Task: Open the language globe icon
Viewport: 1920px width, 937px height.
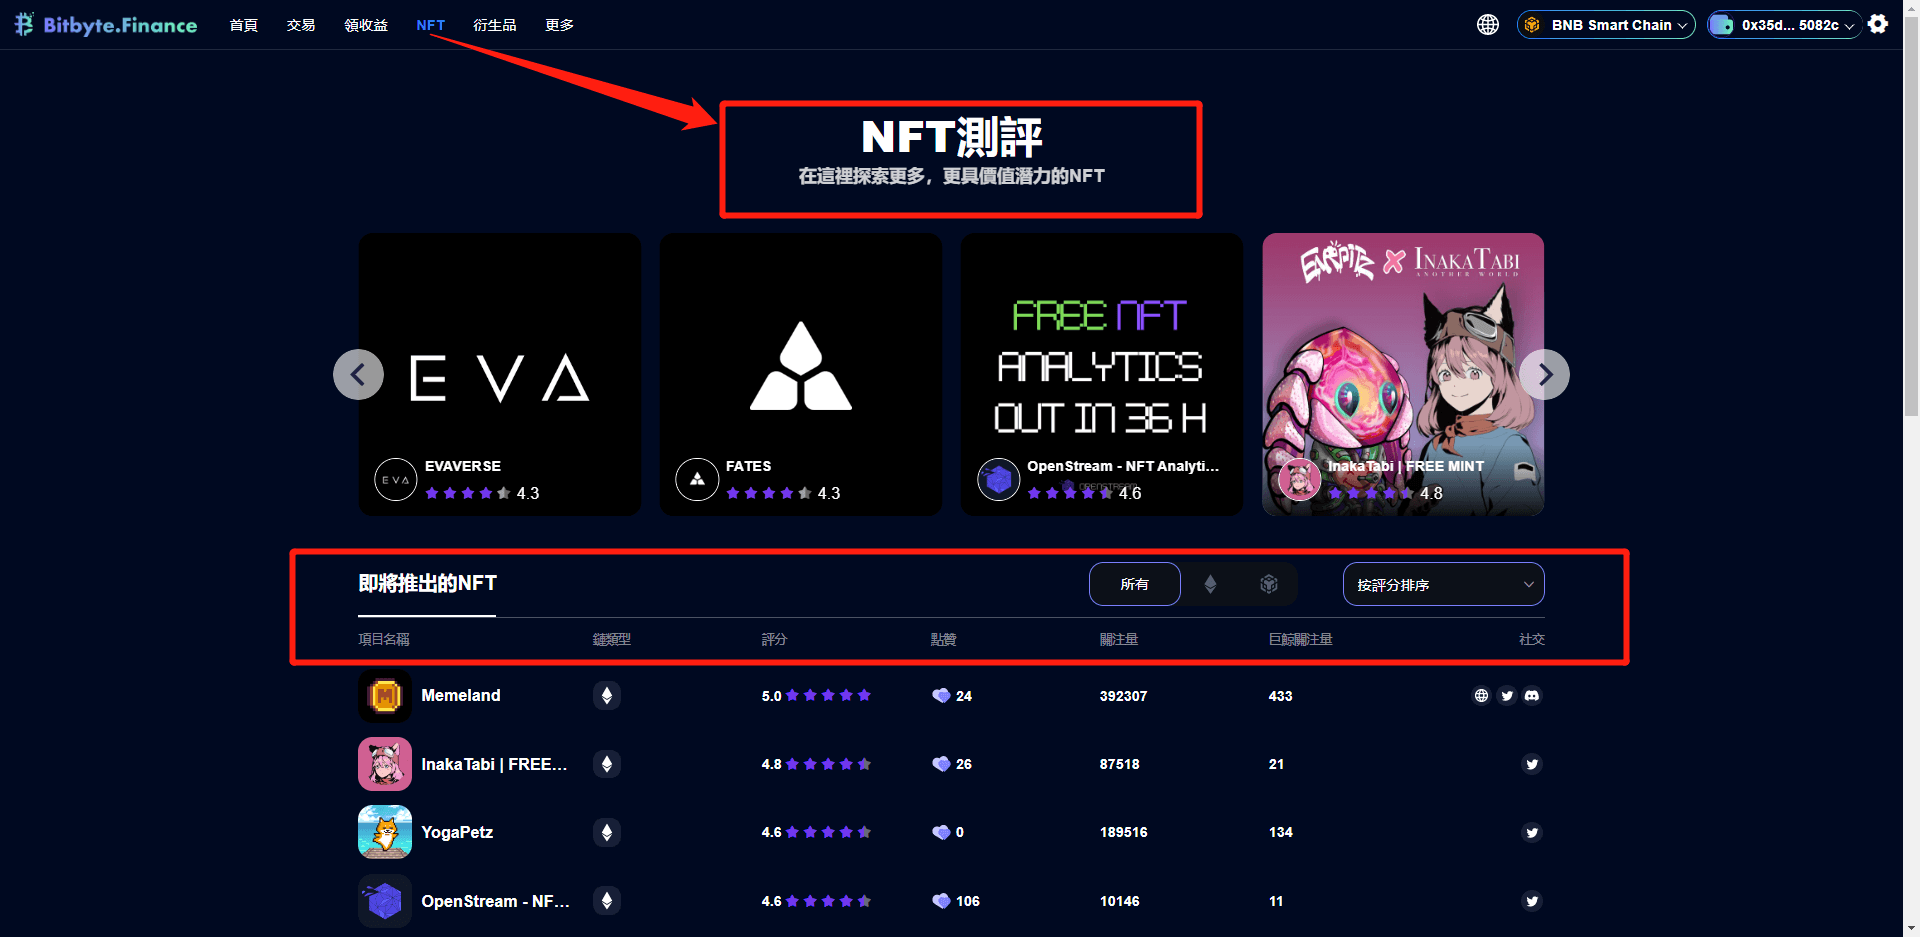Action: click(1487, 25)
